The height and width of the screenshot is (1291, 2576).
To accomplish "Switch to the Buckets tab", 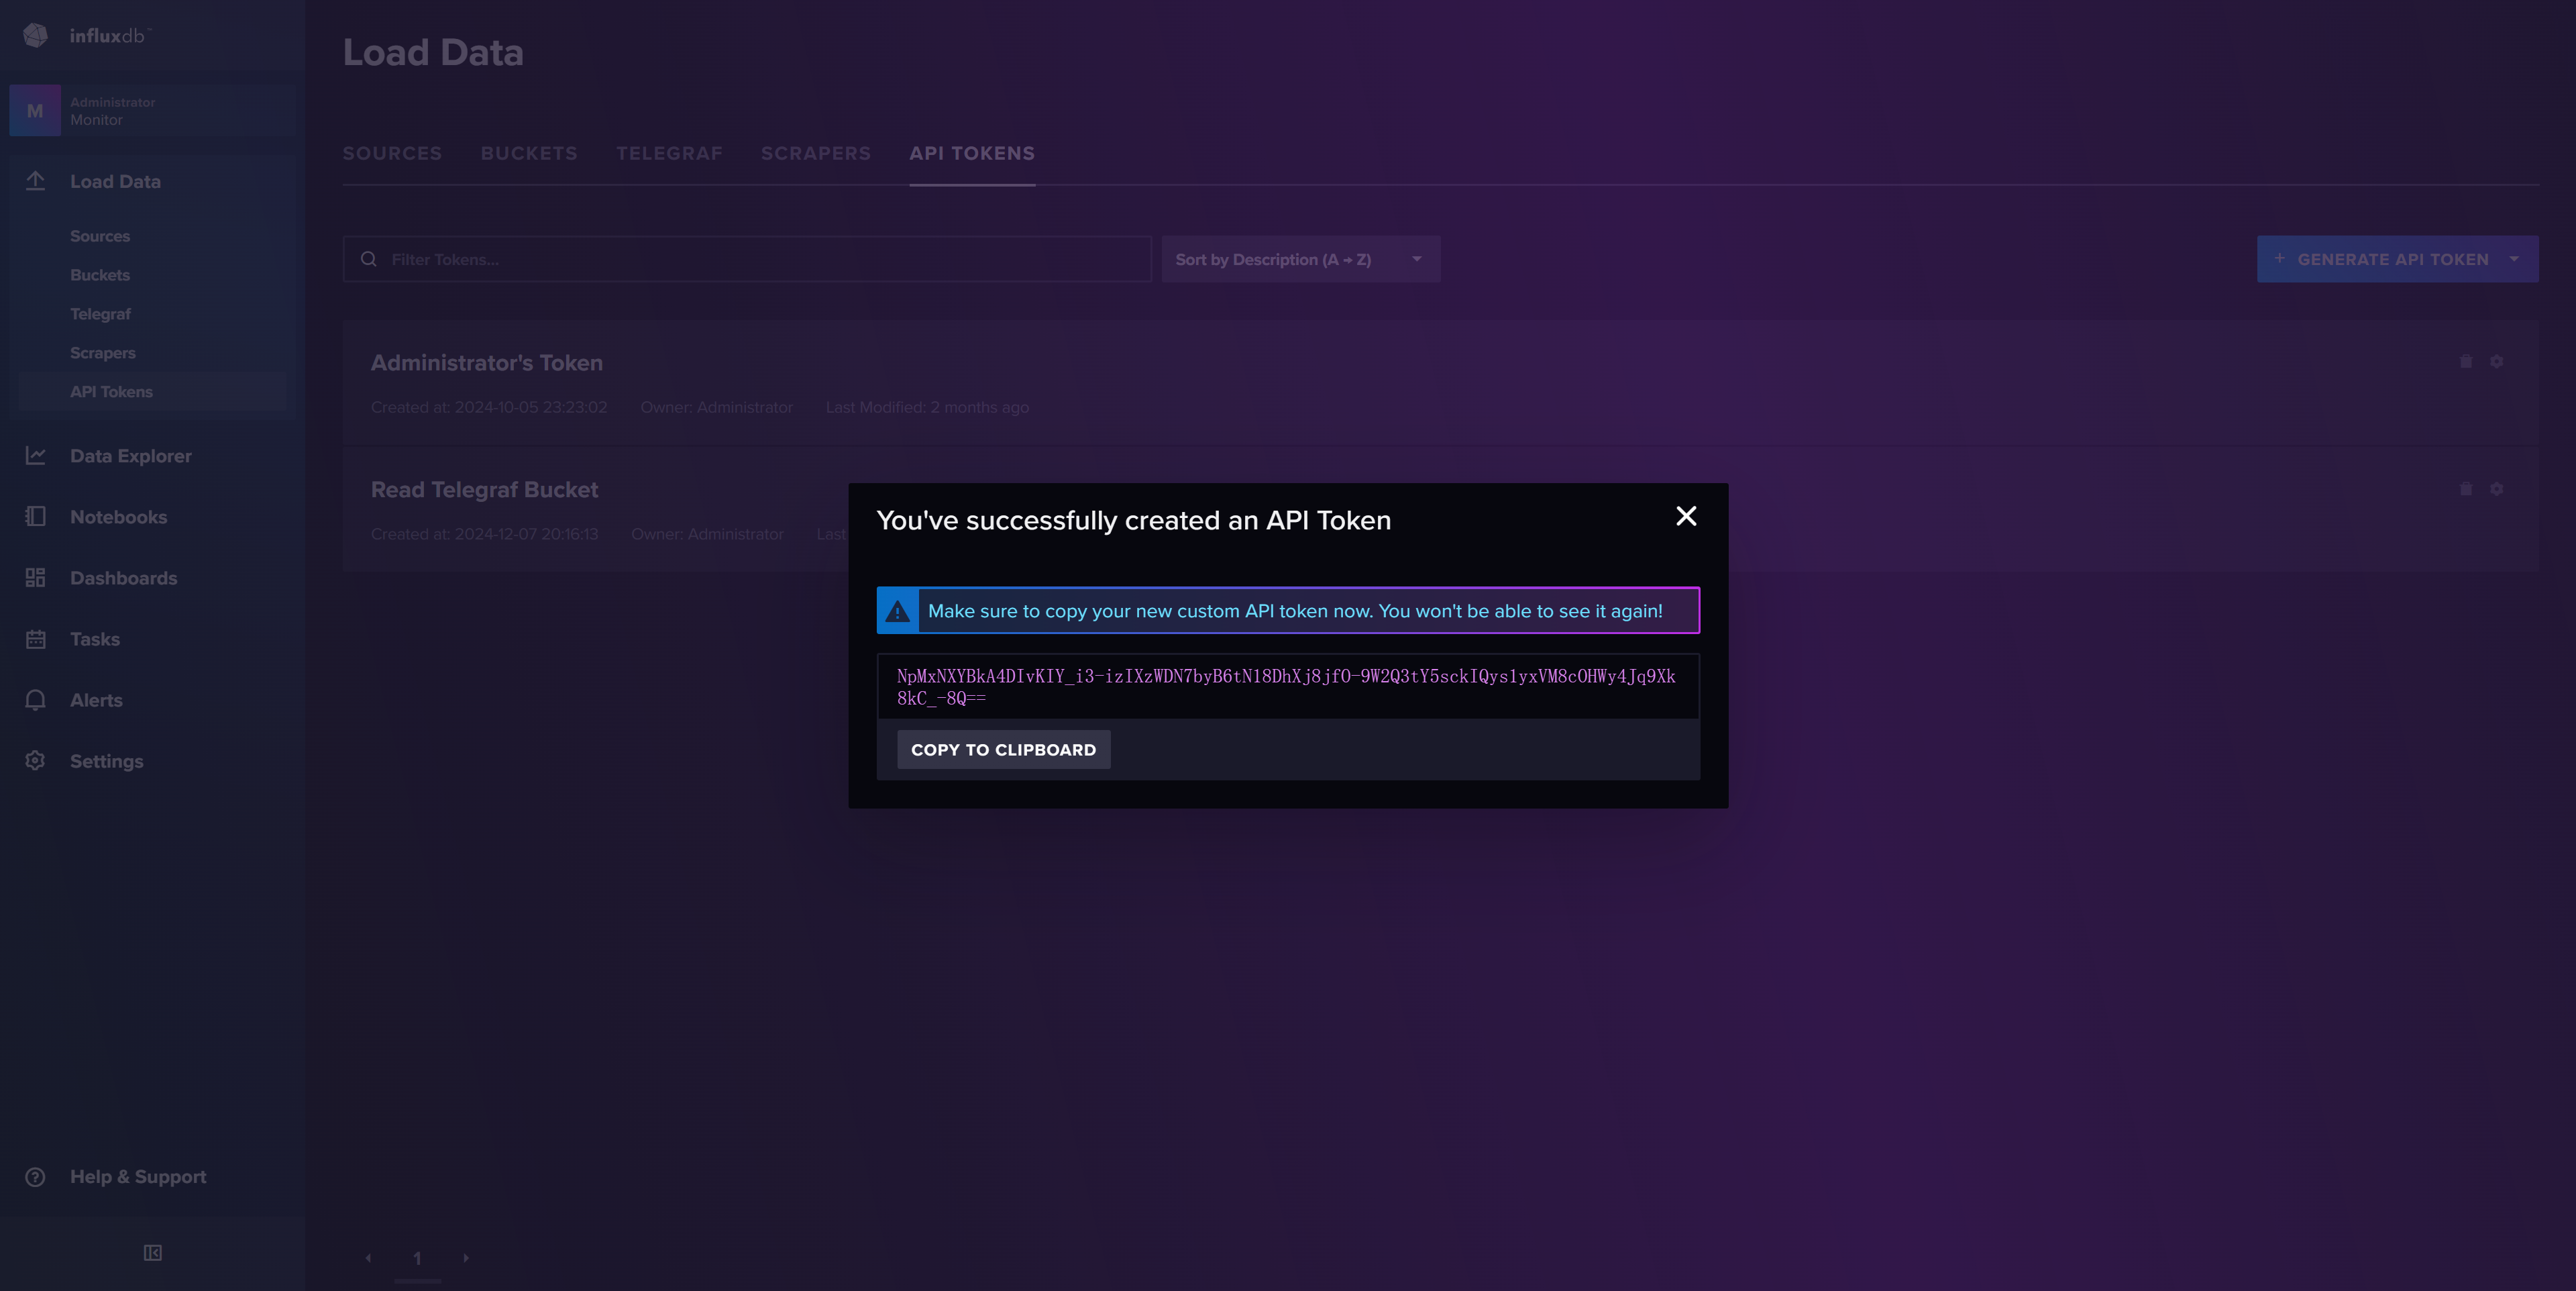I will pos(528,153).
